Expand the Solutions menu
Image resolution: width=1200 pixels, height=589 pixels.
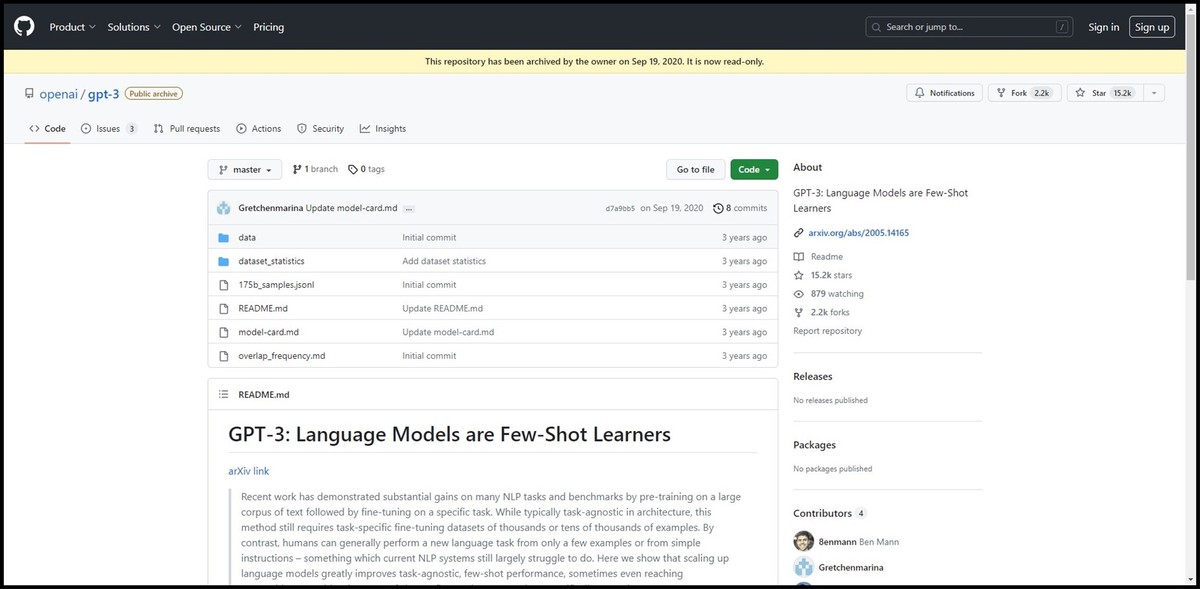coord(134,27)
